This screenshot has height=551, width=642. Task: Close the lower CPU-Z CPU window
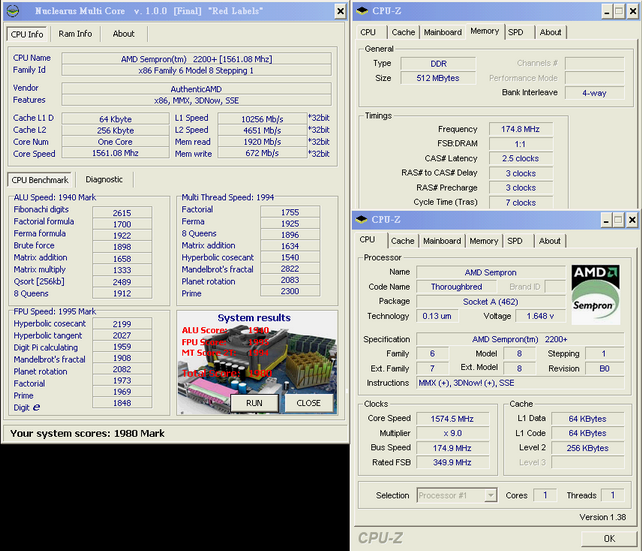632,220
